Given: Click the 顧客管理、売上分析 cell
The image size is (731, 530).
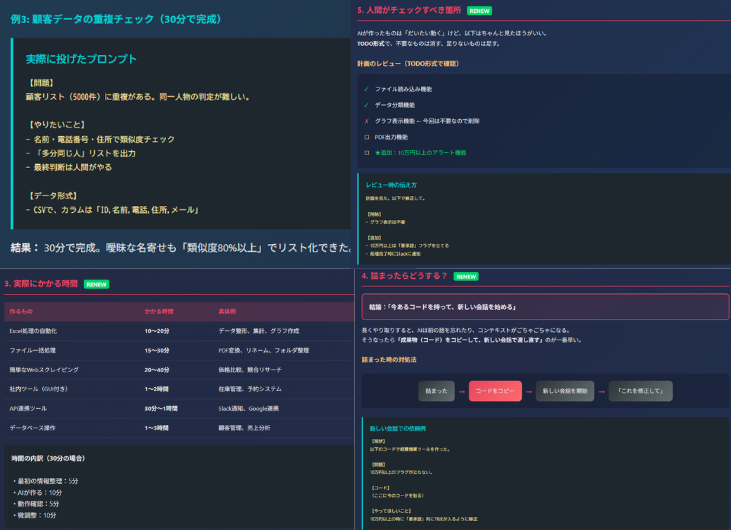Looking at the screenshot, I should pyautogui.click(x=244, y=427).
